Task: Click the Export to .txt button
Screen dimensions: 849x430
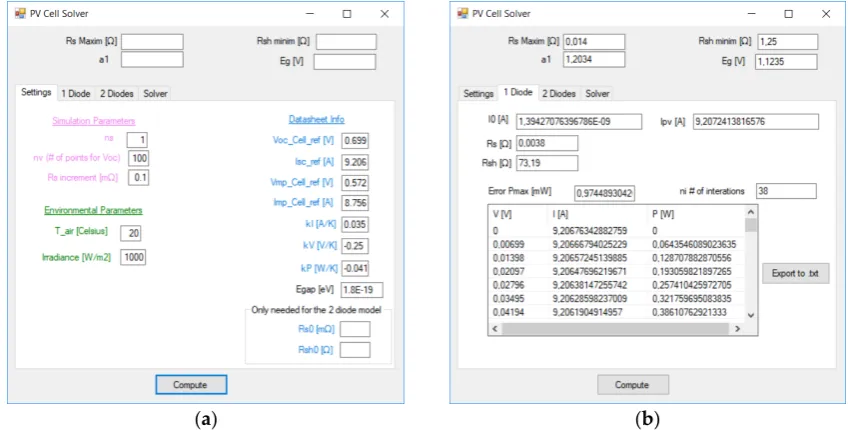Action: tap(795, 273)
